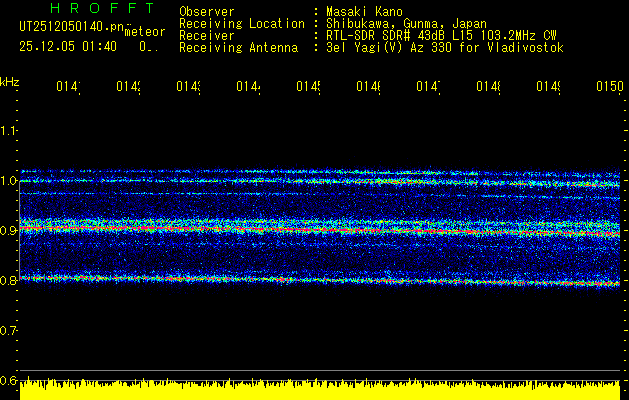Click the 0.6 axis label
Viewport: 629px width, 400px height.
[9, 380]
